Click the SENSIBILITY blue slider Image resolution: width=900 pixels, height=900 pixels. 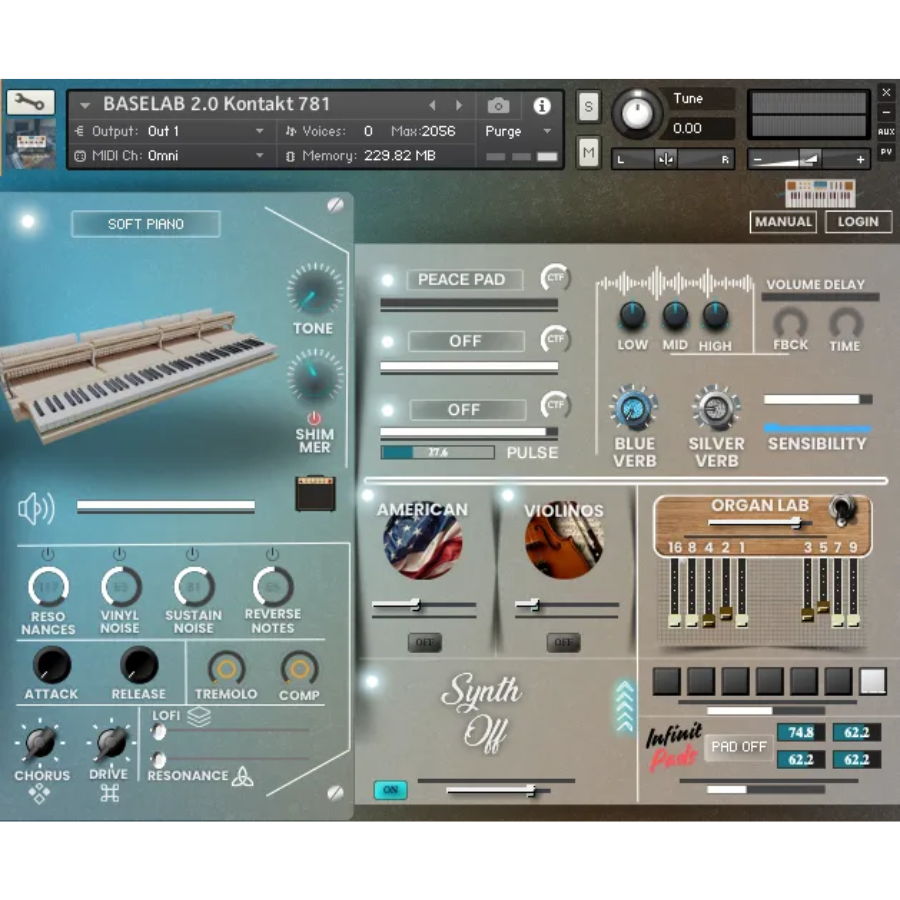pyautogui.click(x=818, y=428)
